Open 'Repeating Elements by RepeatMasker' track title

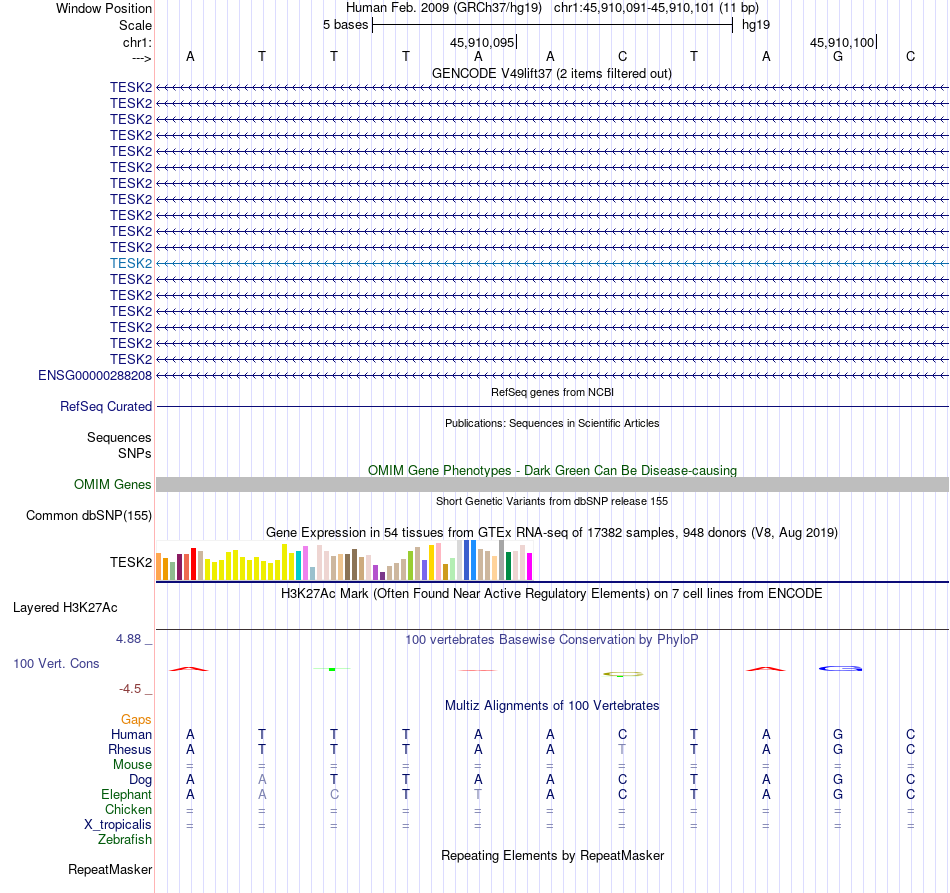[x=552, y=855]
